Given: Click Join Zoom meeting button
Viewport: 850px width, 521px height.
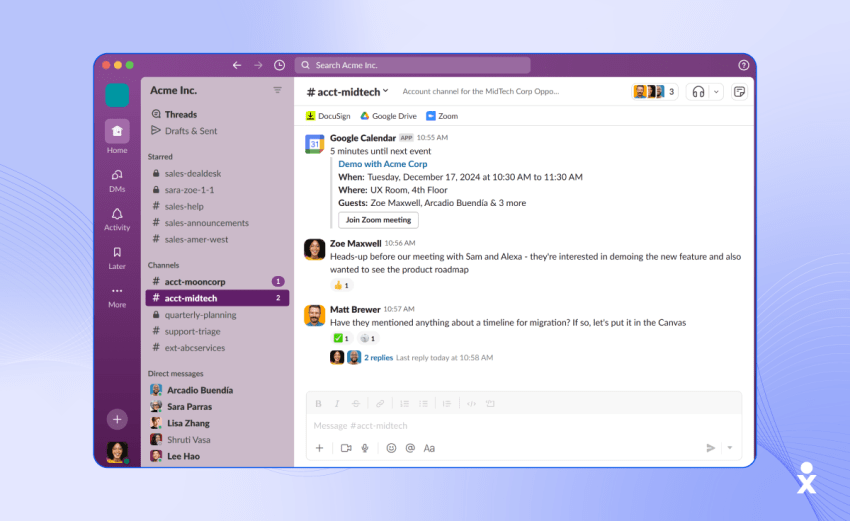Looking at the screenshot, I should point(378,220).
